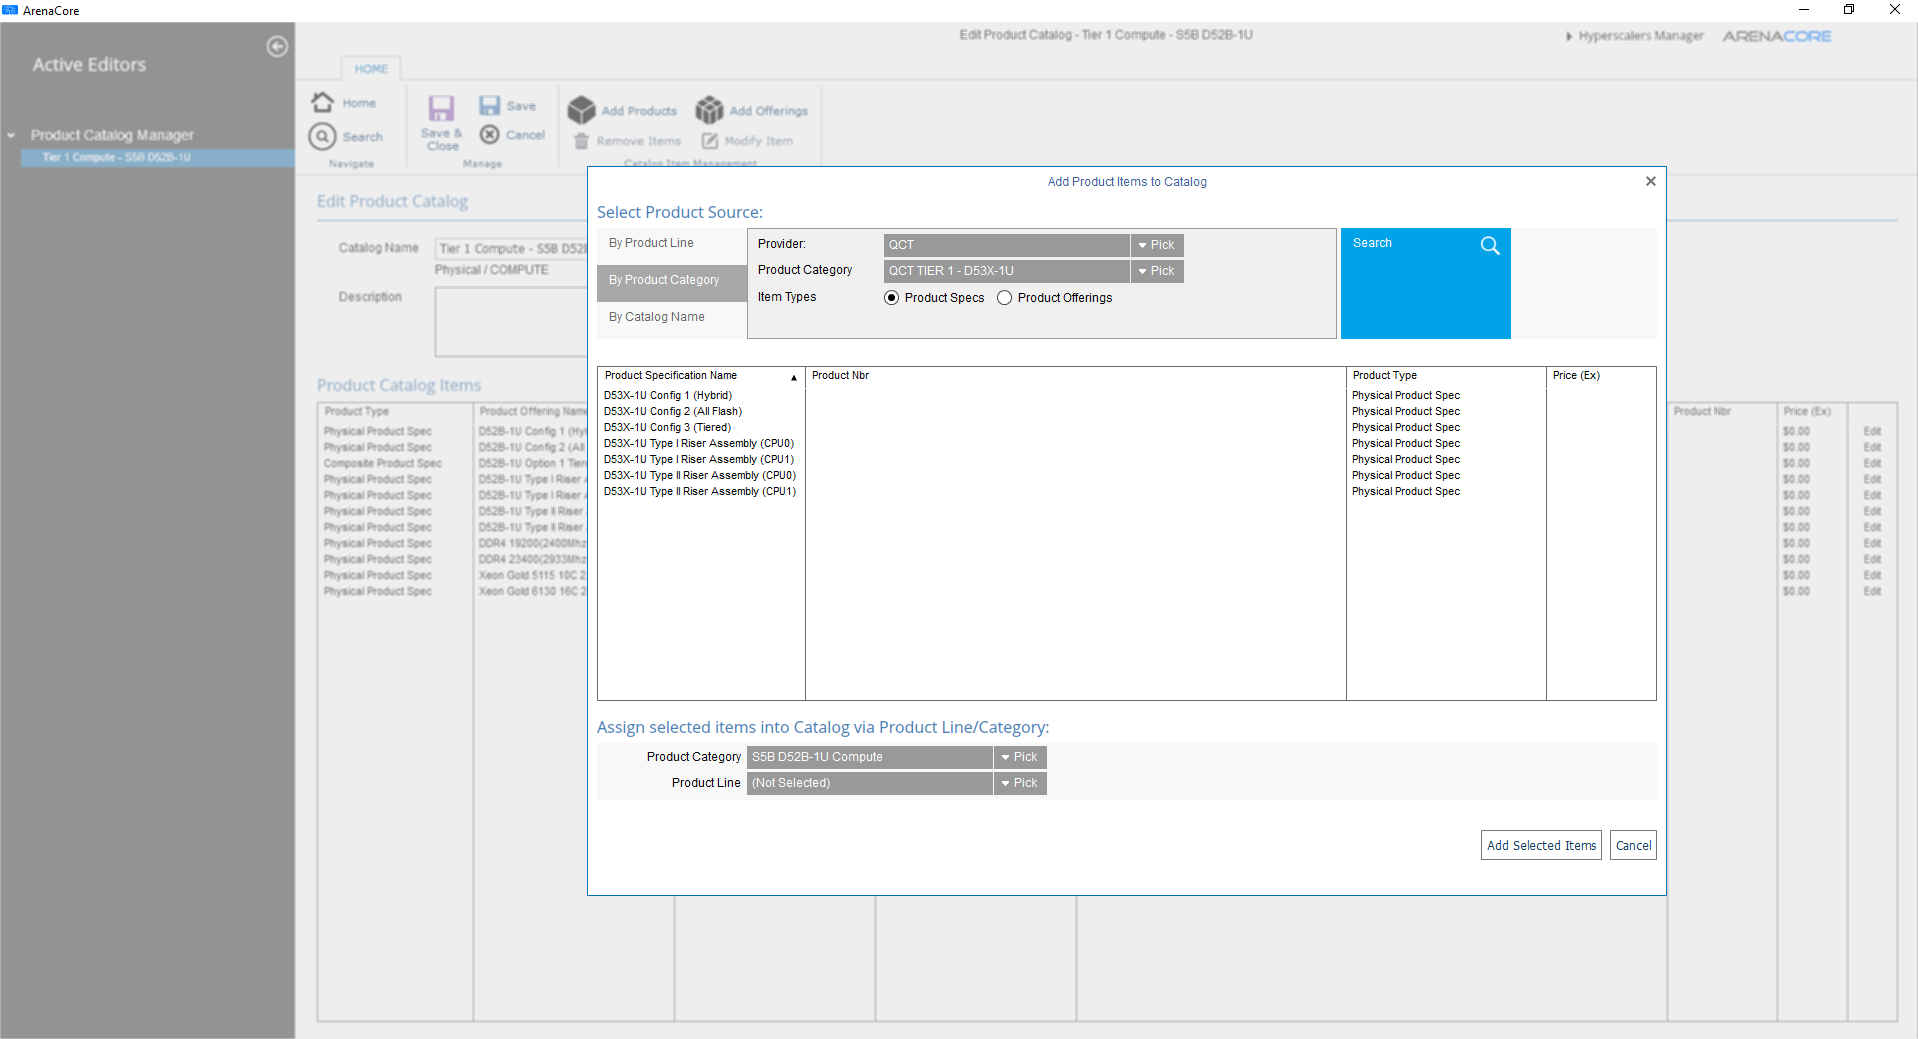Click the blue Search button
This screenshot has height=1039, width=1918.
pos(1425,283)
